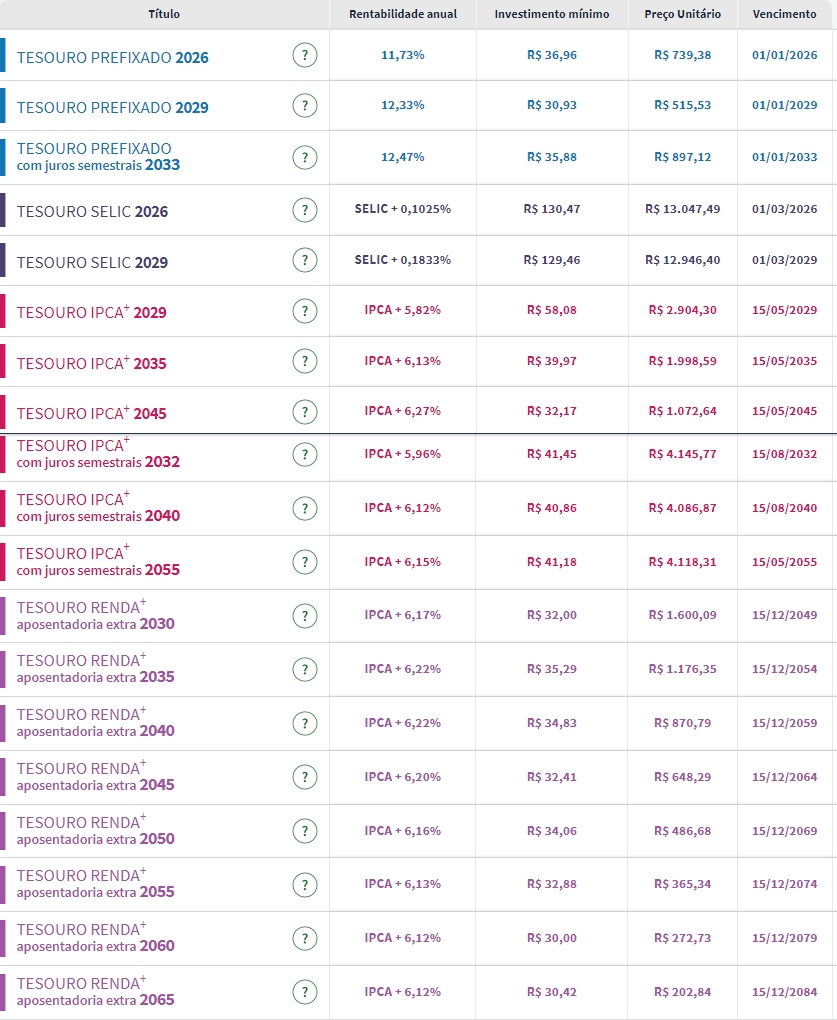Image resolution: width=837 pixels, height=1020 pixels.
Task: Open Tesouro IPCA+ 2035 title link
Action: [92, 363]
